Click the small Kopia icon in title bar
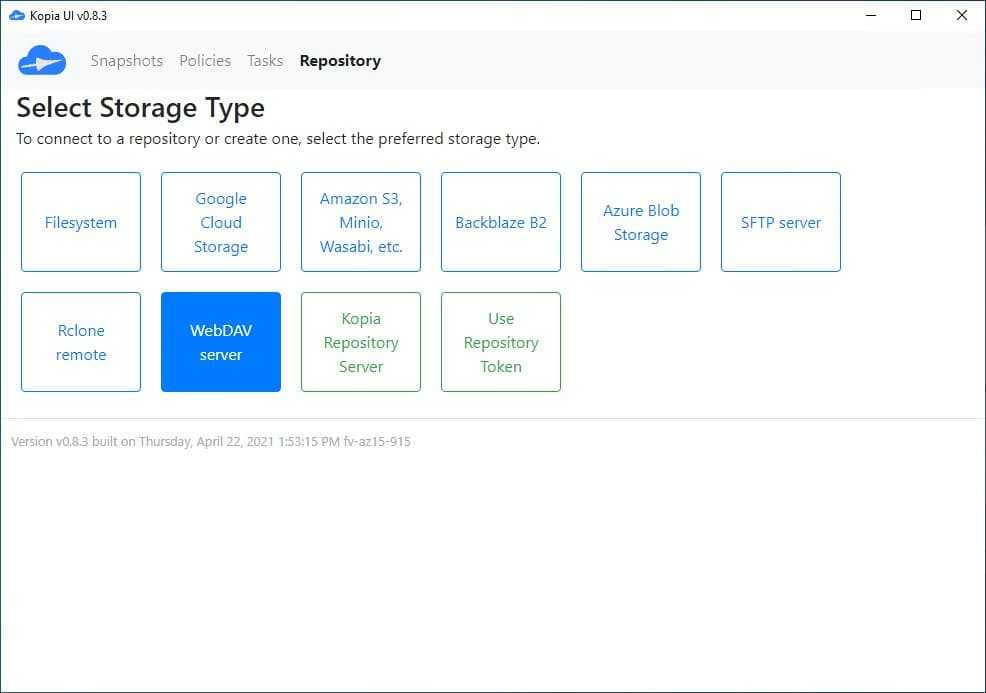Image resolution: width=986 pixels, height=693 pixels. [x=16, y=15]
